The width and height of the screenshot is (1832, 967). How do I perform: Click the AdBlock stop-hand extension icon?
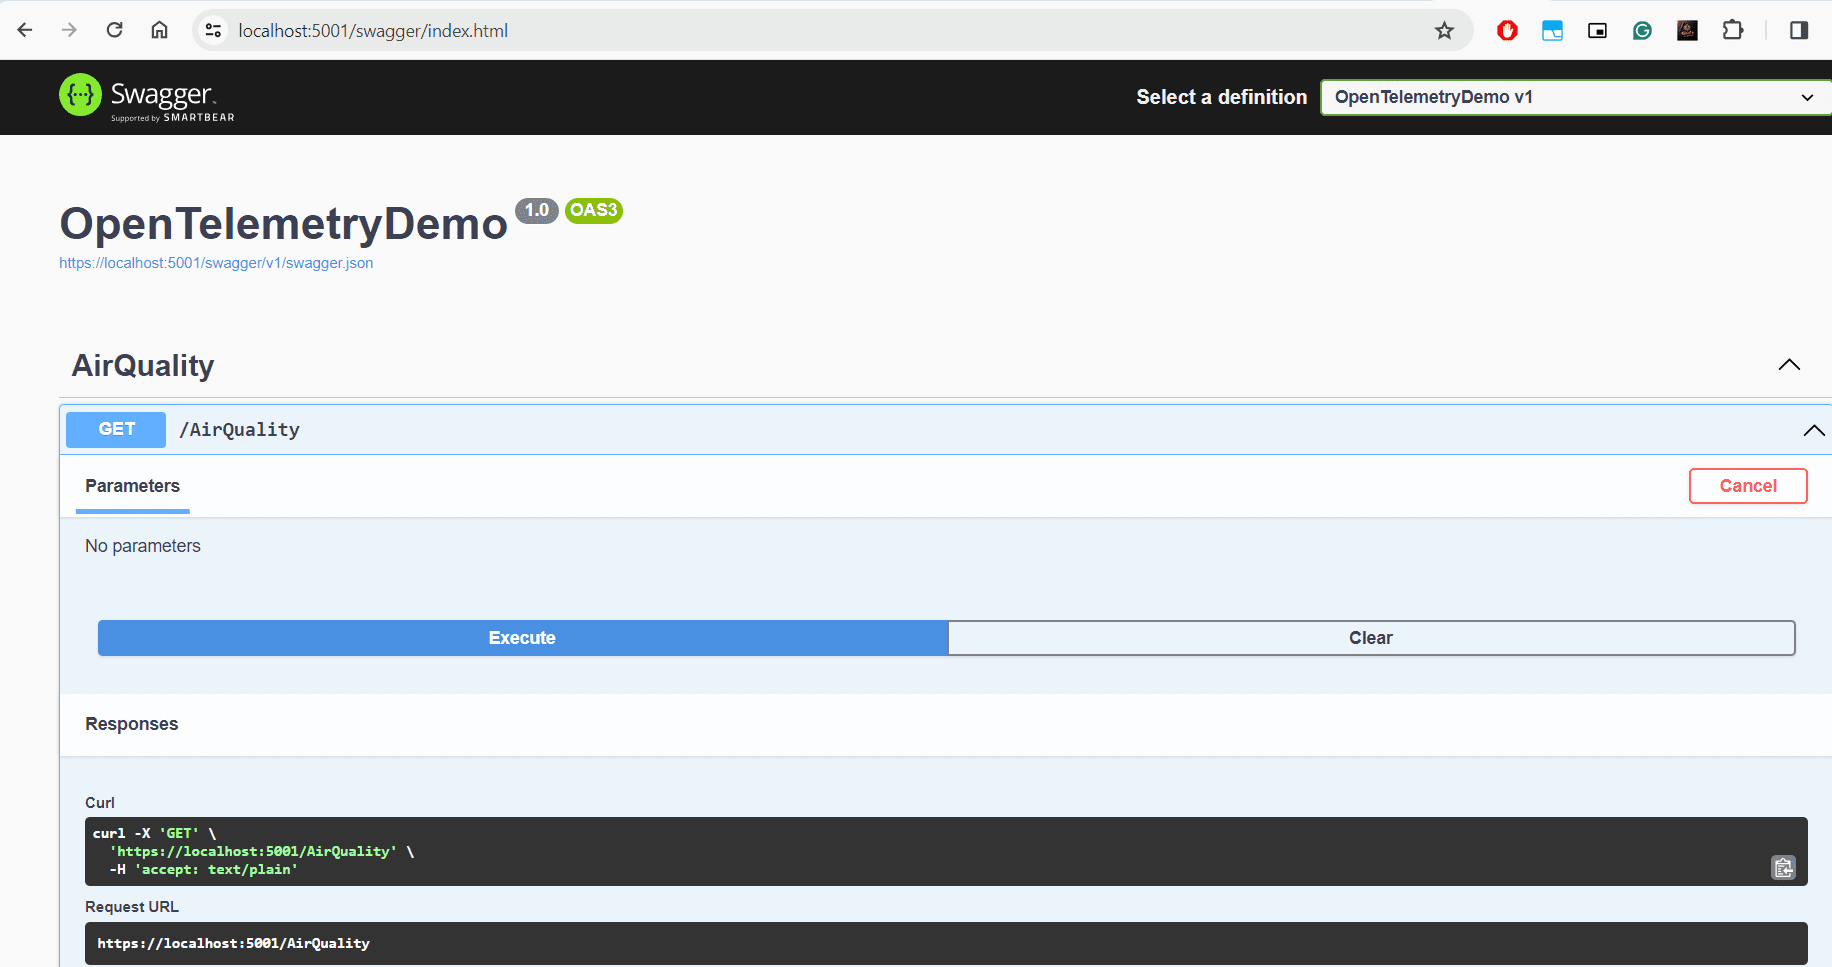pyautogui.click(x=1507, y=30)
